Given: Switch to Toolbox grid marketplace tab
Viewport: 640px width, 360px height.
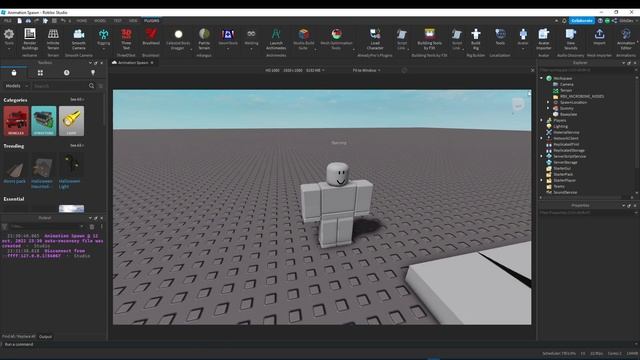Looking at the screenshot, I should [40, 73].
